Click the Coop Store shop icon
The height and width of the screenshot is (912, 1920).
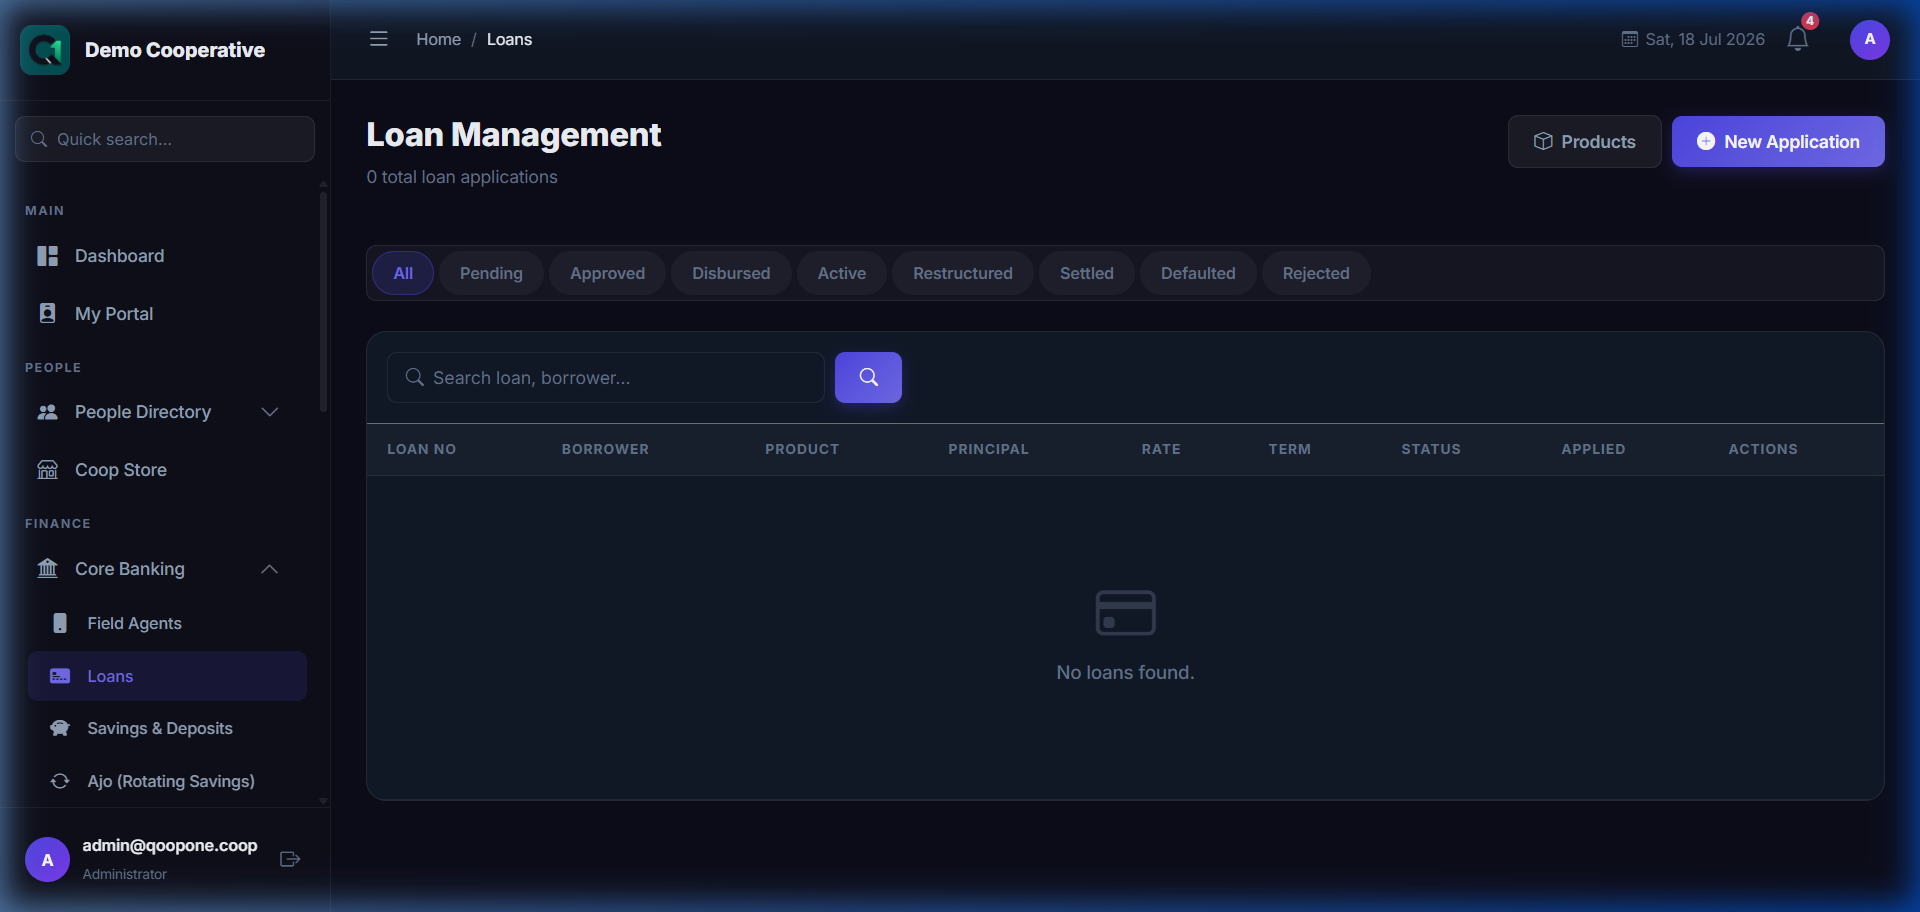coord(47,470)
